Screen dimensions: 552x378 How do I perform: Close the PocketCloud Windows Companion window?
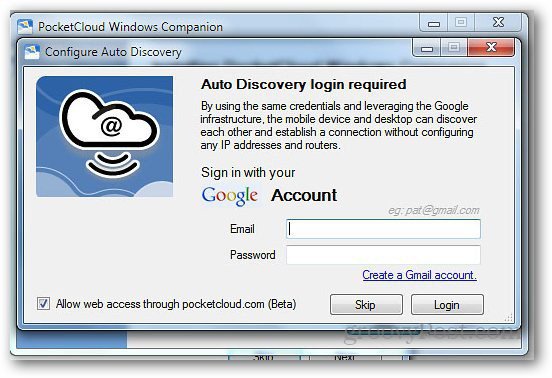(x=498, y=23)
